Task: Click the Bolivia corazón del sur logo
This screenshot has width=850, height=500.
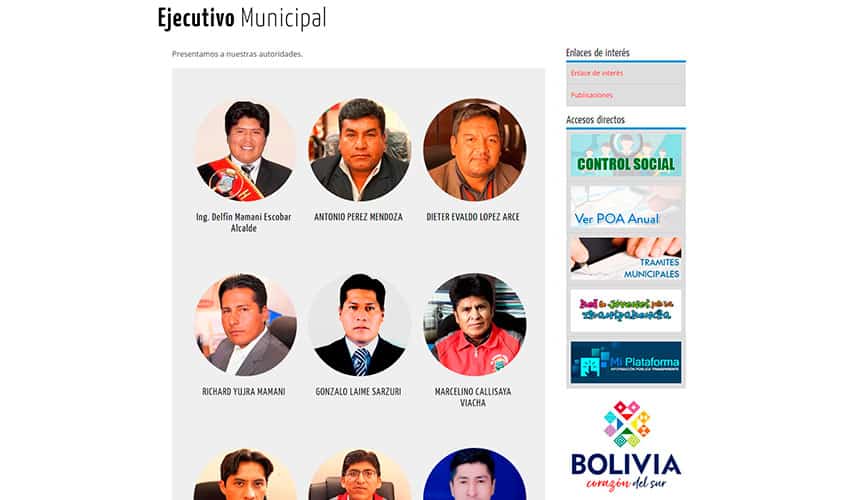Action: coord(626,446)
